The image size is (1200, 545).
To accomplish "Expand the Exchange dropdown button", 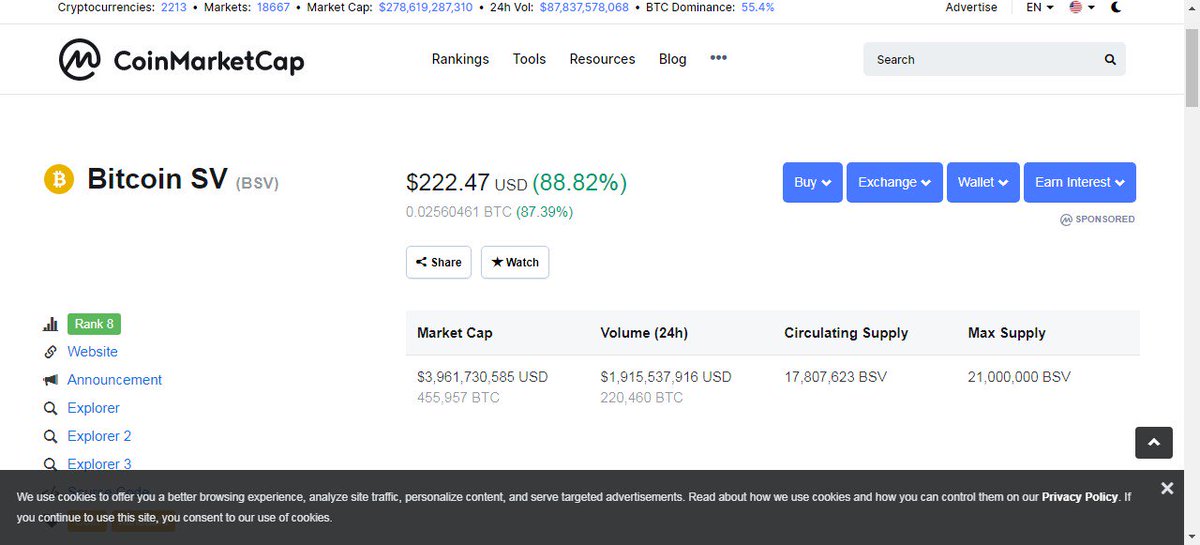I will pyautogui.click(x=894, y=182).
